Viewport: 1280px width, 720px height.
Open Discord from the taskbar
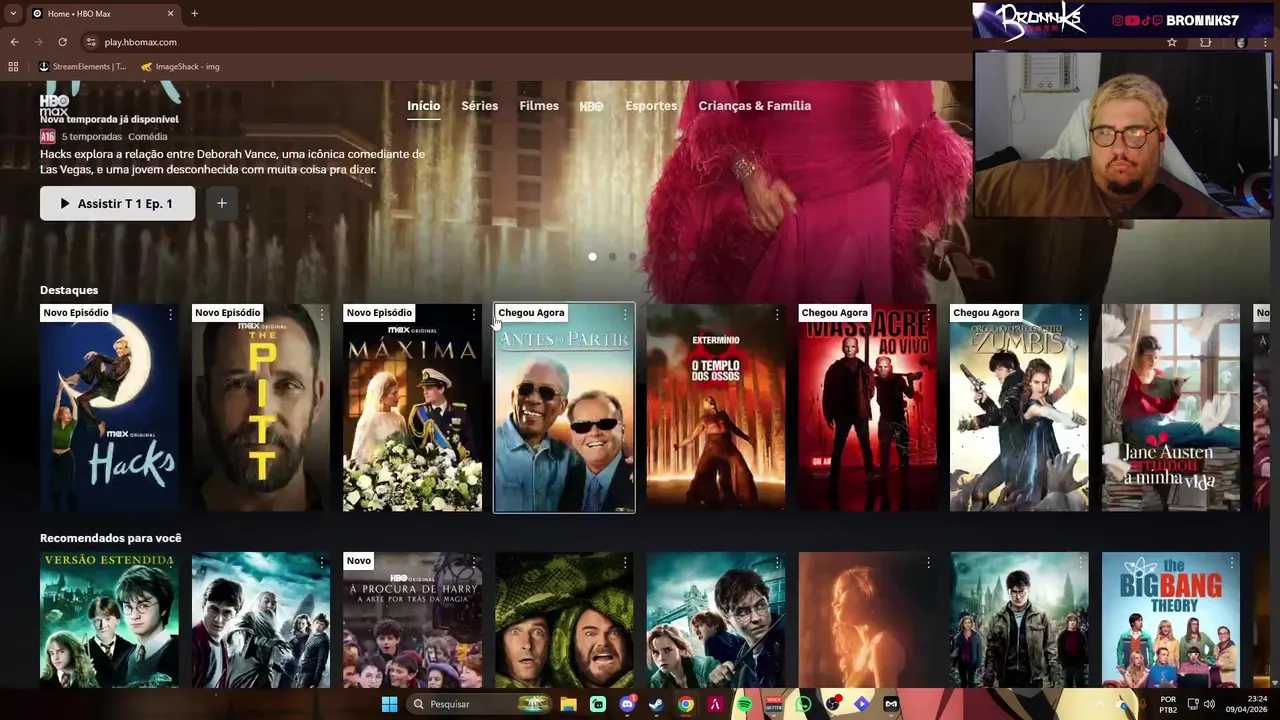(627, 704)
